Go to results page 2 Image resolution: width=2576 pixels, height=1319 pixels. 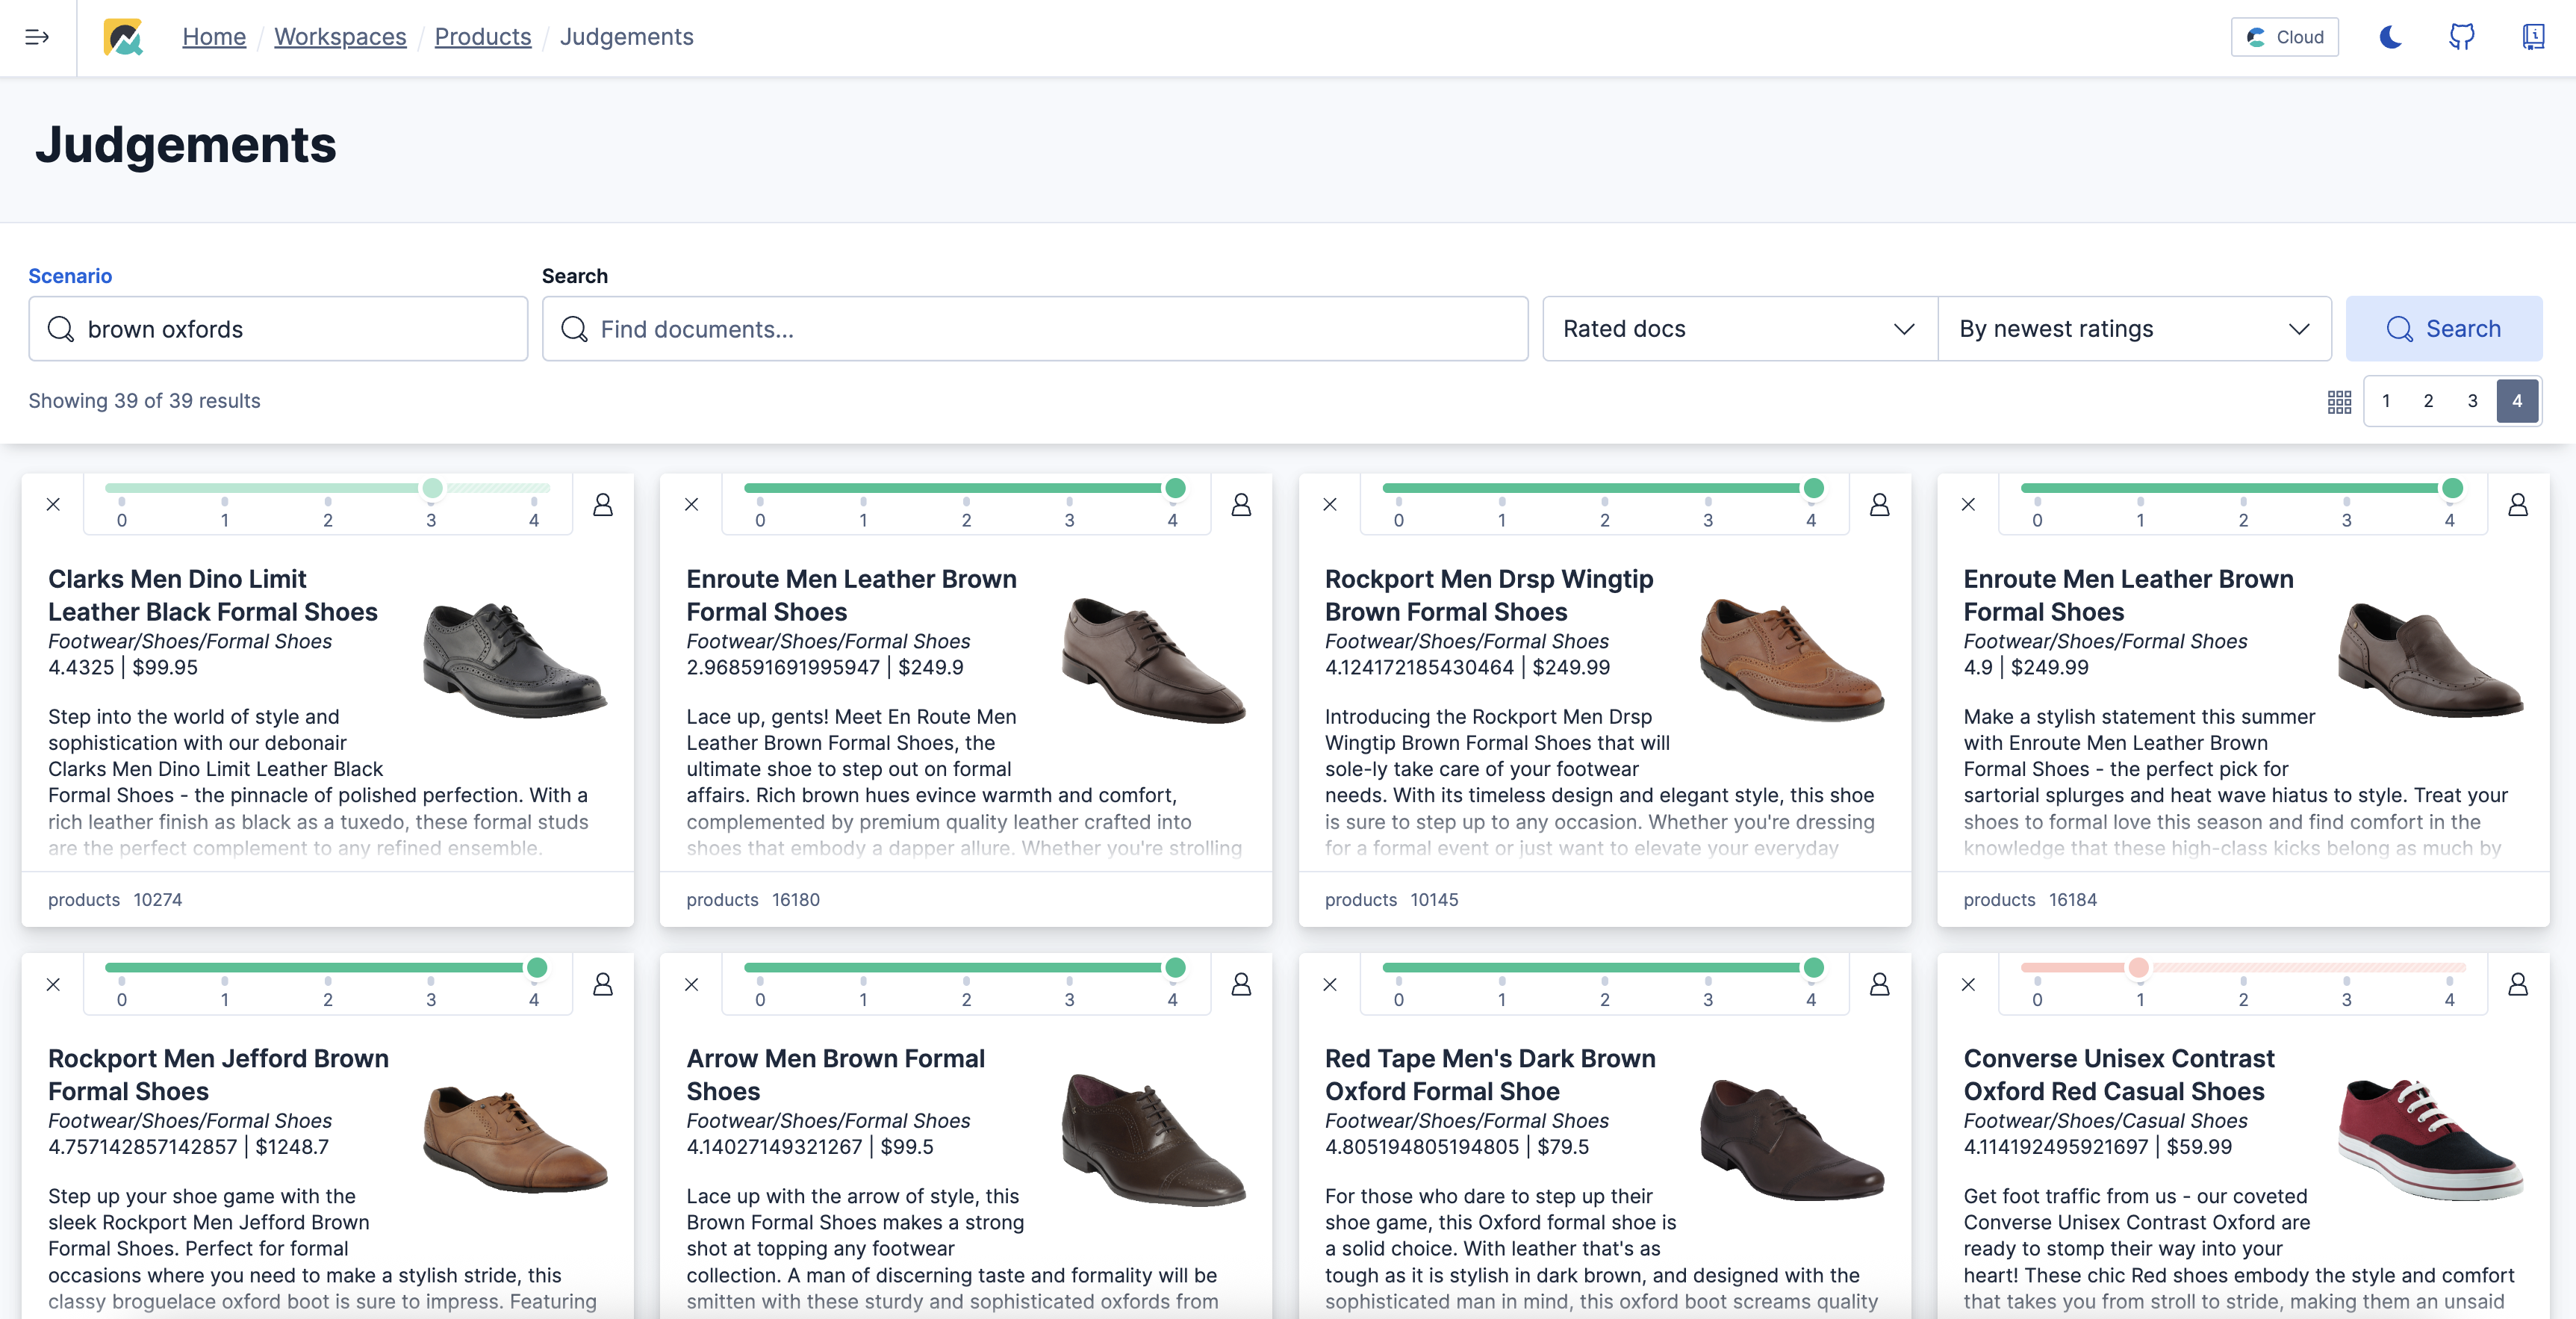2428,401
